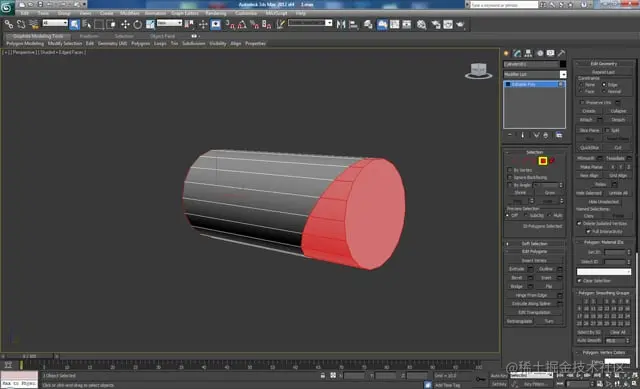
Task: Click the Detach button
Action: (x=618, y=120)
